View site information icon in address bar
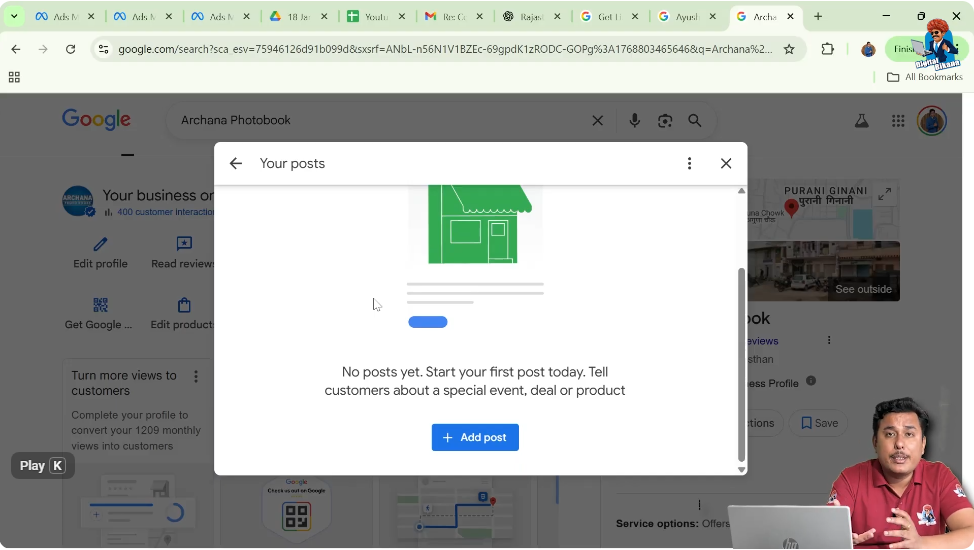The height and width of the screenshot is (550, 974). [x=104, y=49]
